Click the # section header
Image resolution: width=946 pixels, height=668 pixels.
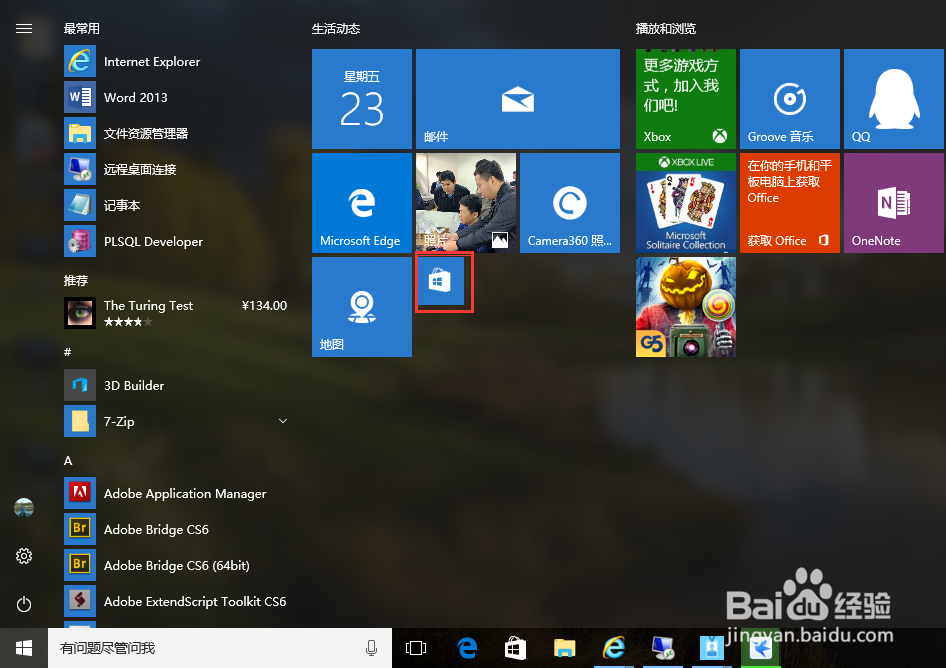(x=68, y=352)
